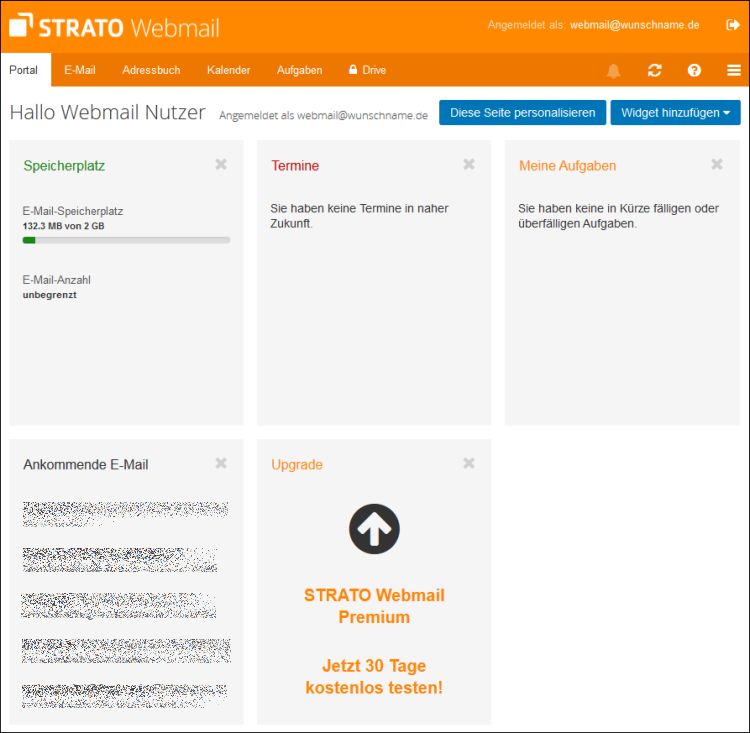Click 'keine in Kürze fälligen' tasks message
Image resolution: width=750 pixels, height=733 pixels.
coord(618,216)
